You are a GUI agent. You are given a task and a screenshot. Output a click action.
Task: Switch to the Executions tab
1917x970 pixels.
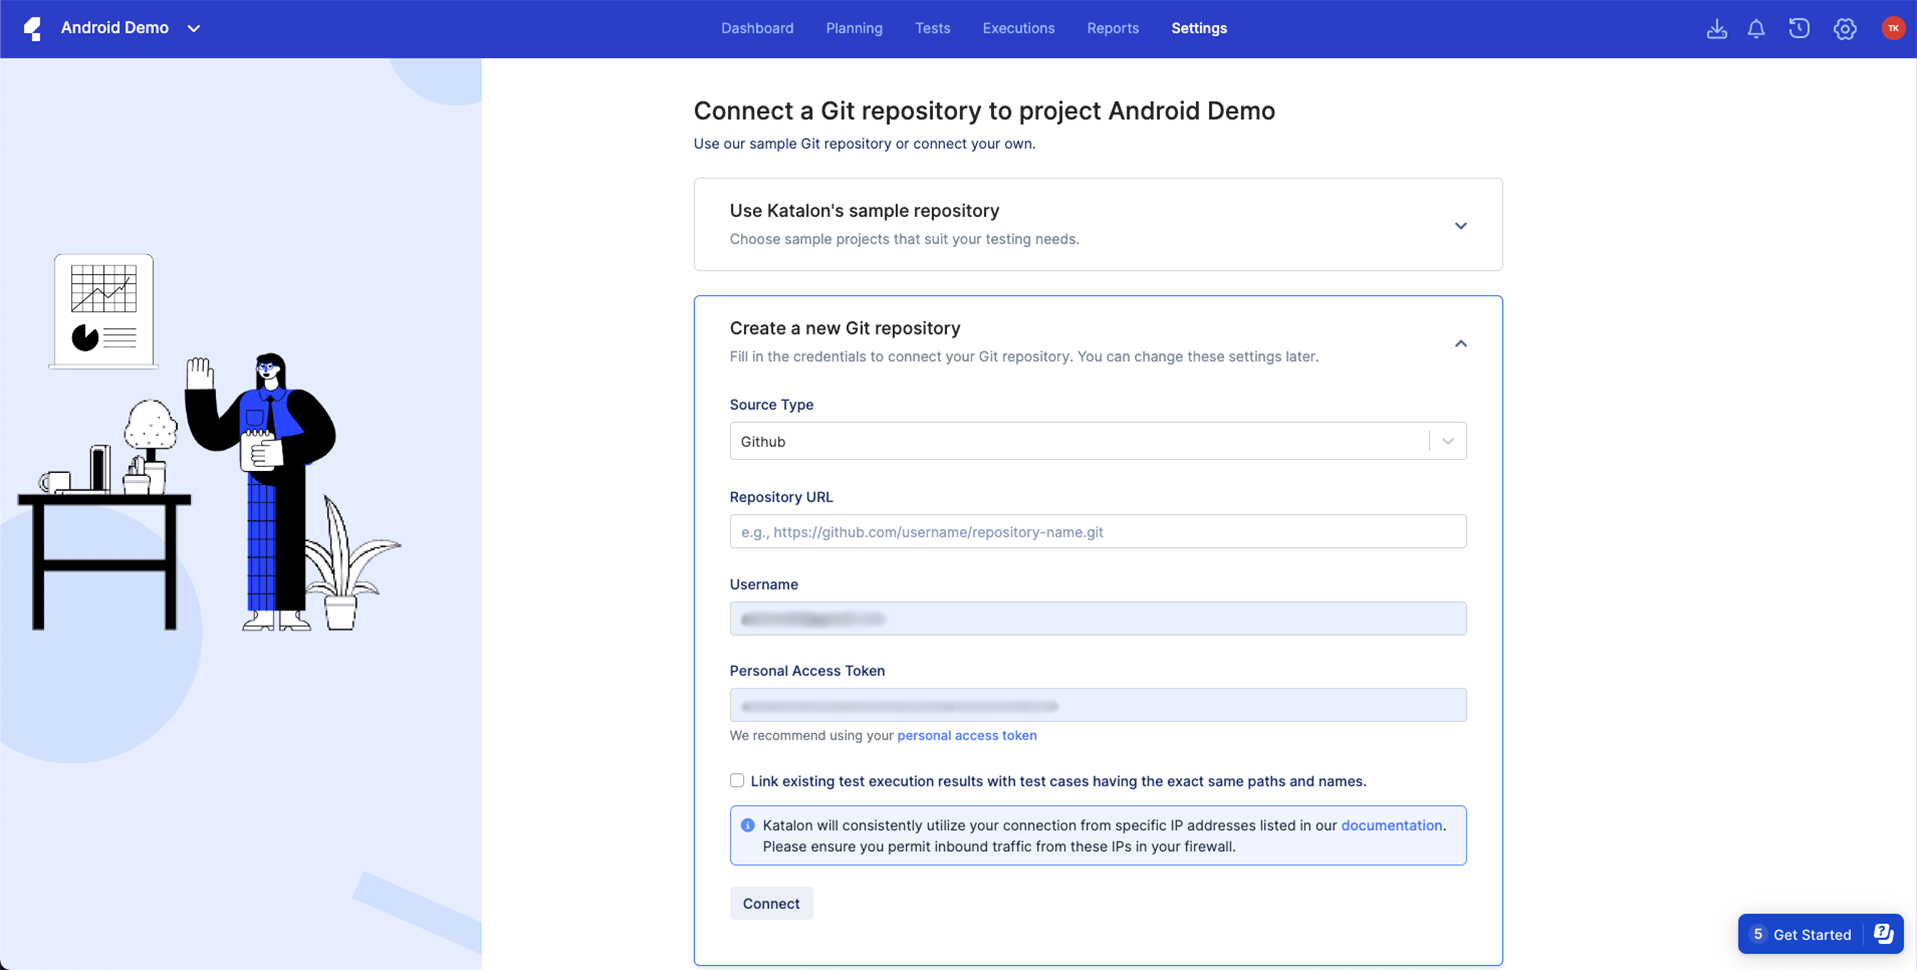pos(1018,28)
